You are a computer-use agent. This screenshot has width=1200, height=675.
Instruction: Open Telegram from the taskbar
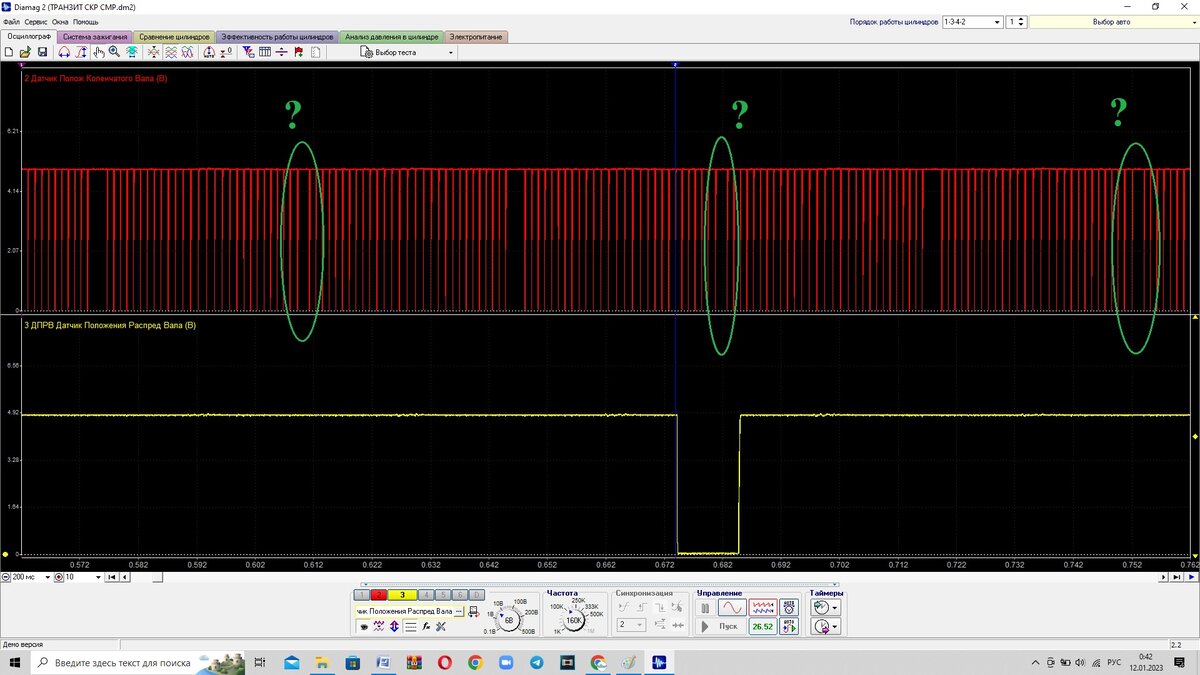coord(536,662)
